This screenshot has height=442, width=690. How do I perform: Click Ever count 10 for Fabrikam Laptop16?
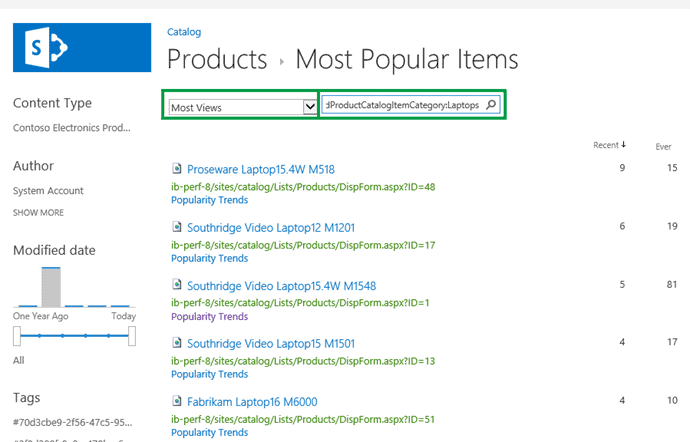672,400
